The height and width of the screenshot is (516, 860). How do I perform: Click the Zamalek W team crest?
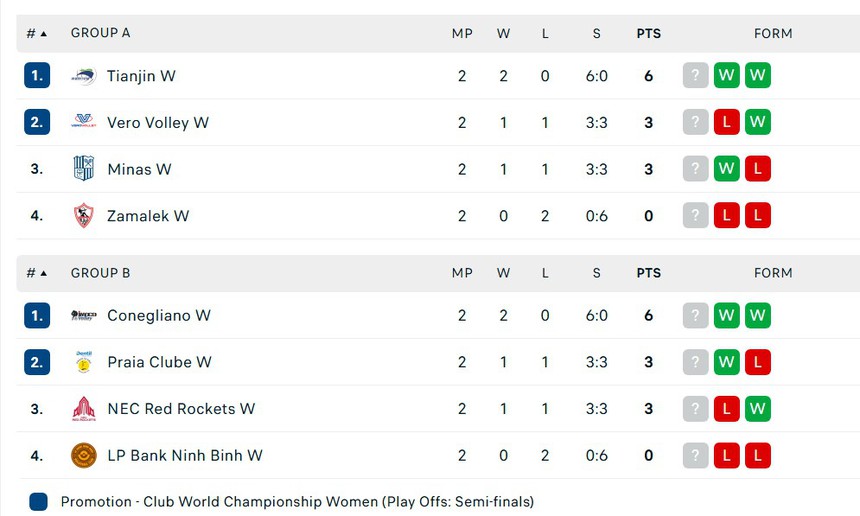pos(84,216)
